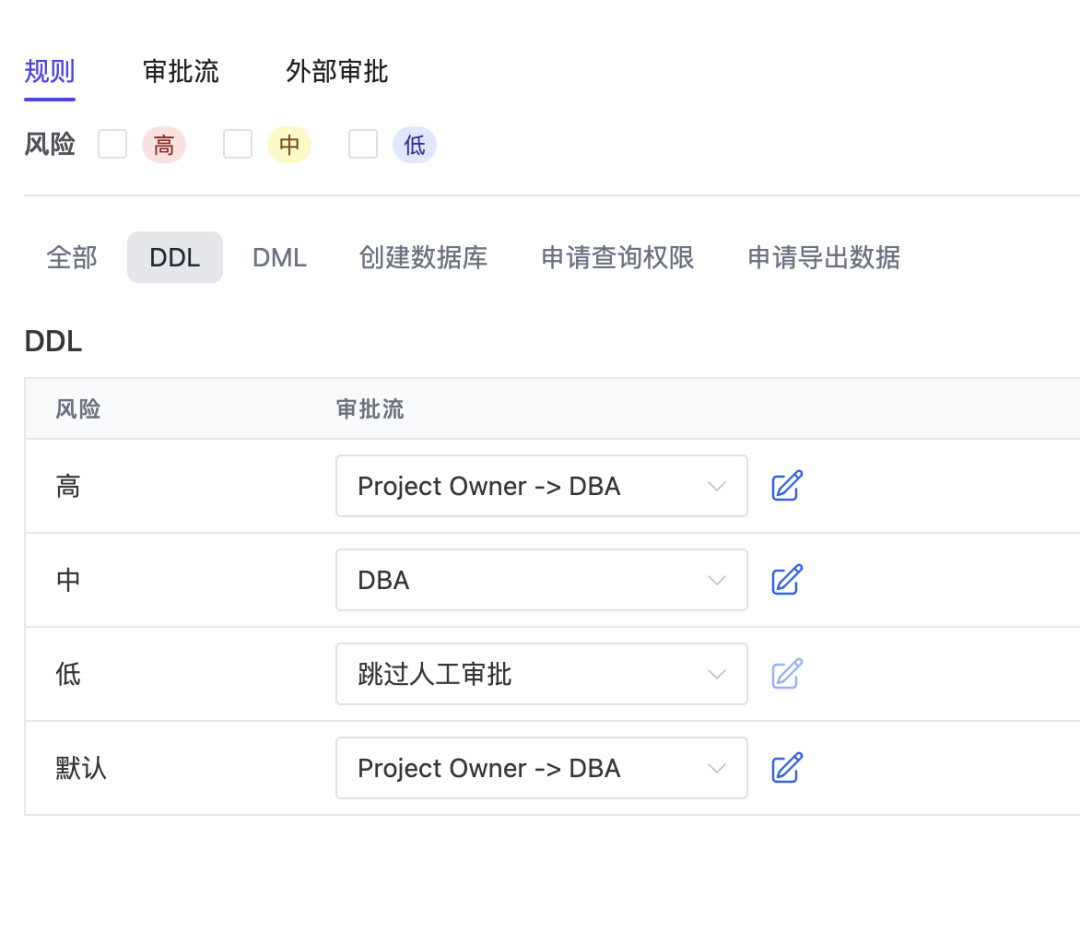Image resolution: width=1080 pixels, height=944 pixels.
Task: Switch to the 审批流 tab
Action: point(180,71)
